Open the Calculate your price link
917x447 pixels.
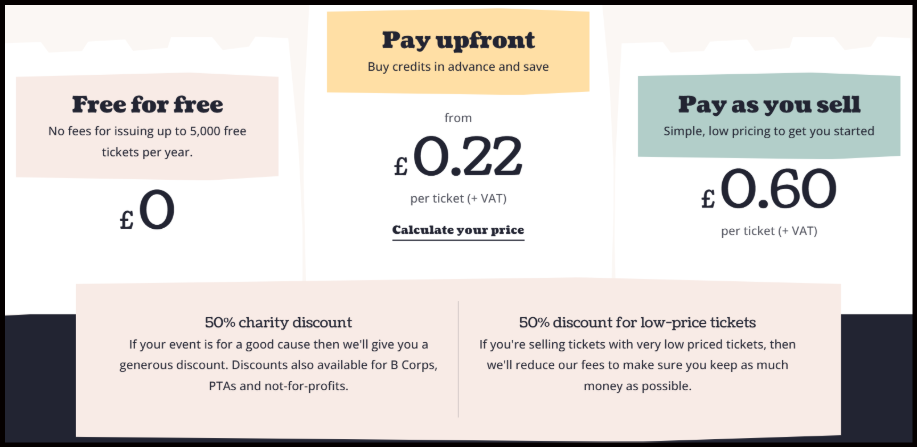coord(458,231)
